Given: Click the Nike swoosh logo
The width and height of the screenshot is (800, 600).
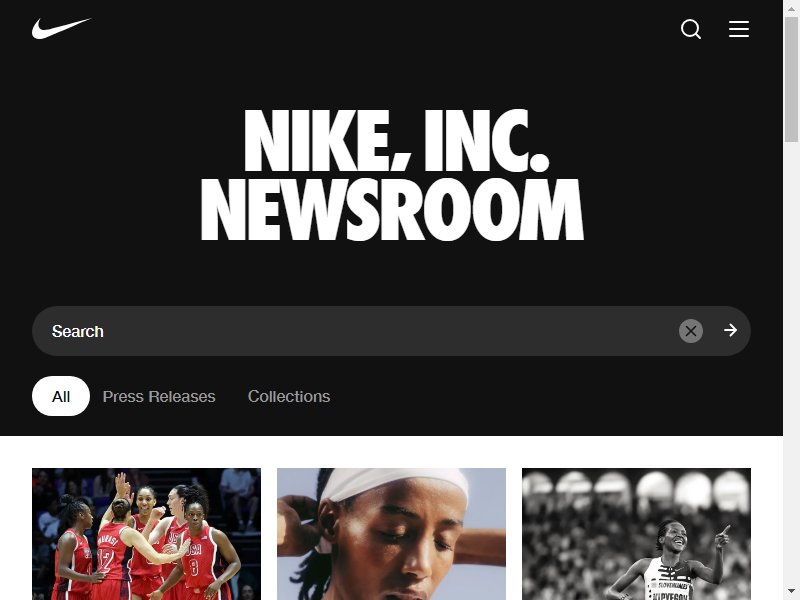Looking at the screenshot, I should pos(61,29).
